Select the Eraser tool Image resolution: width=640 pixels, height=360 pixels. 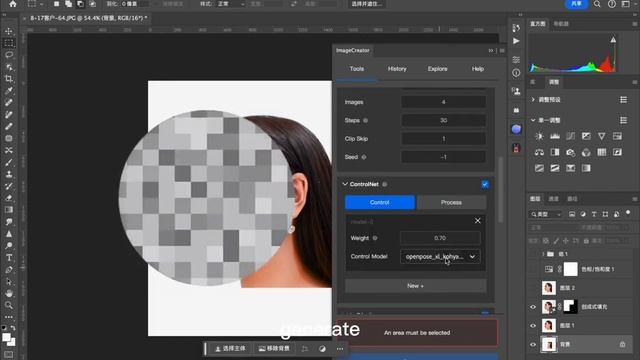point(9,198)
